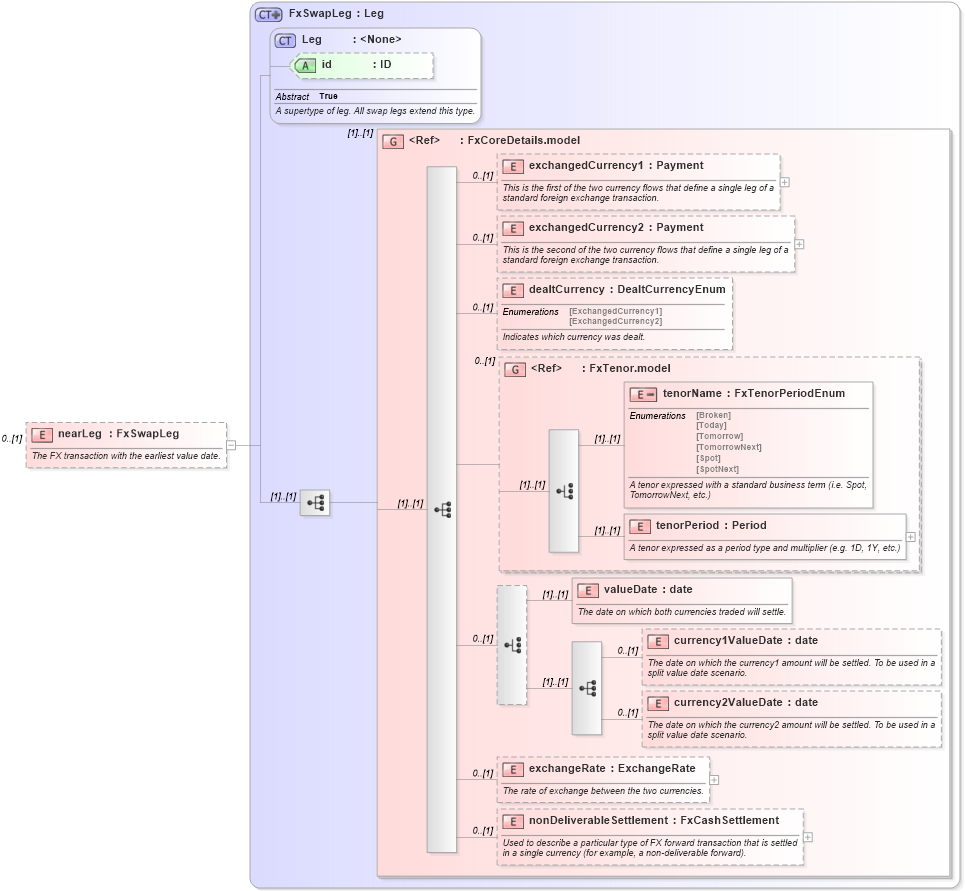Click 'tenorName : FxTenorPeriodEnum' label
This screenshot has width=965, height=891.
coord(754,394)
